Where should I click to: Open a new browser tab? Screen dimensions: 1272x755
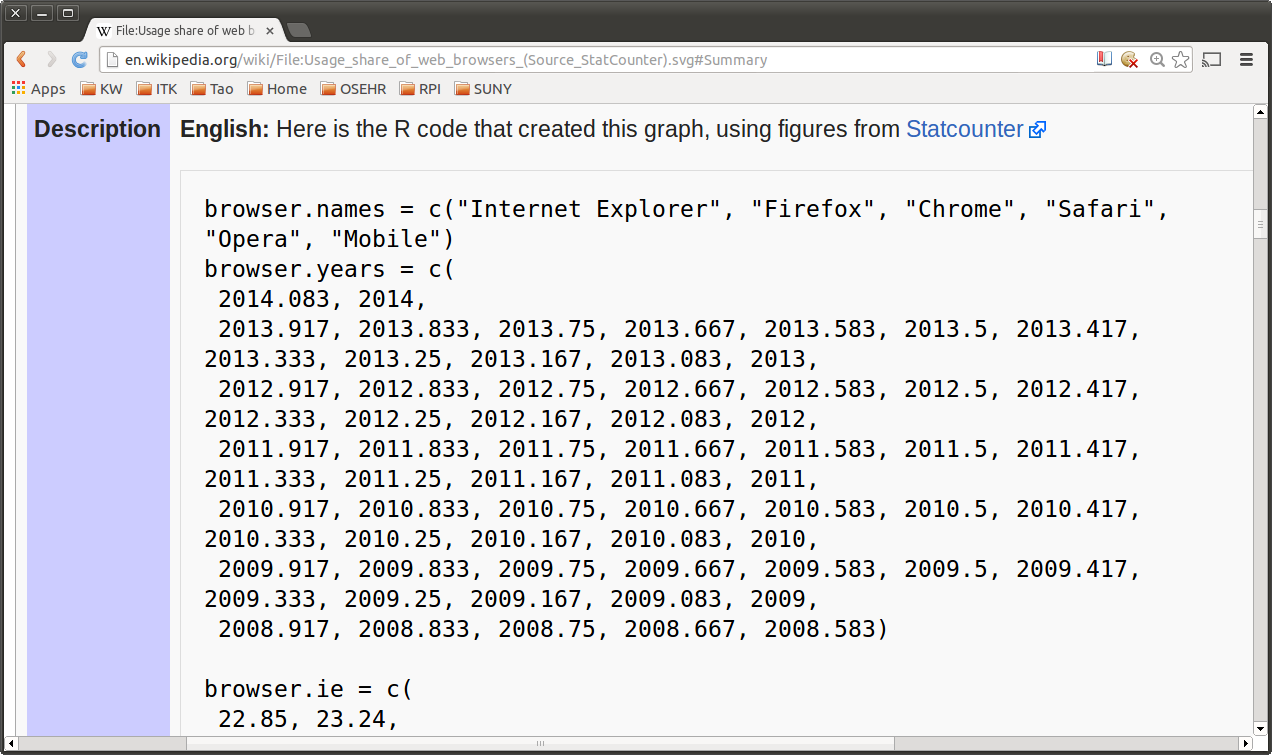pos(298,30)
